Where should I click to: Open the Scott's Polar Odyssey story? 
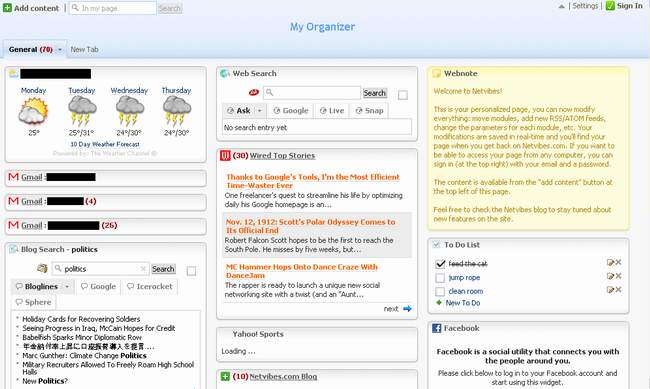point(310,226)
